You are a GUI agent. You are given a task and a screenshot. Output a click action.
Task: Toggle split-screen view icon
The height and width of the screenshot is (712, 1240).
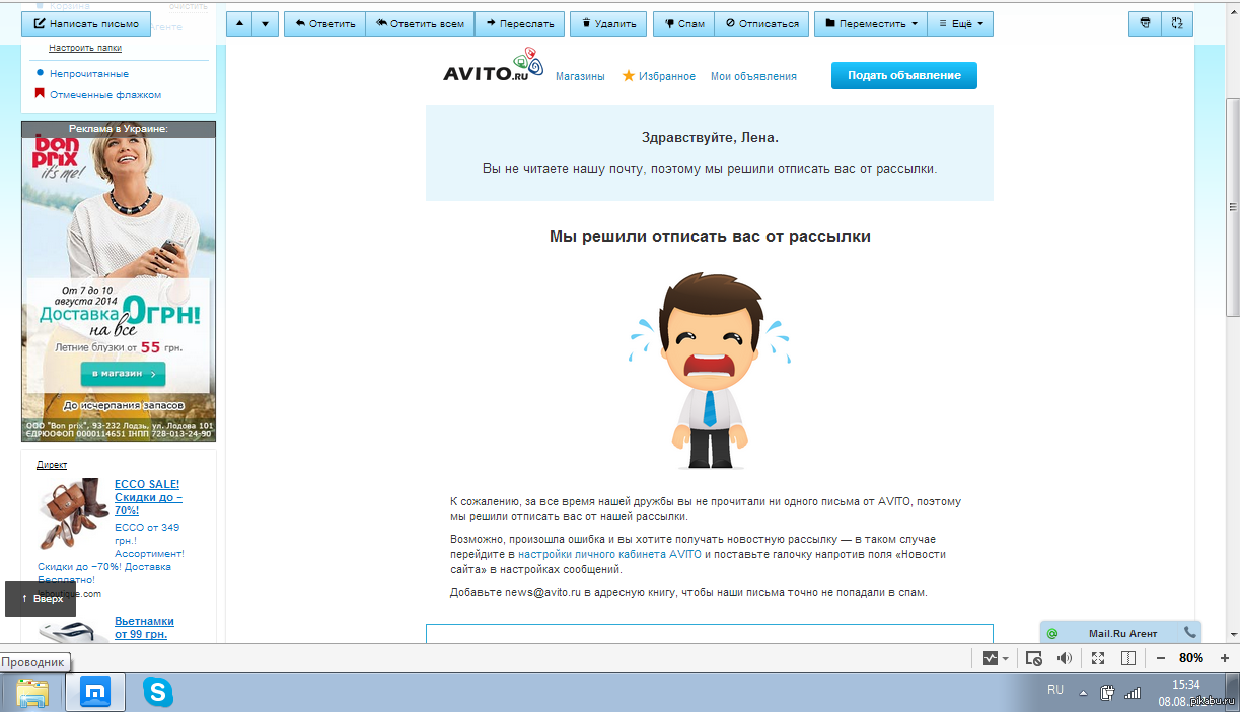pyautogui.click(x=1129, y=658)
